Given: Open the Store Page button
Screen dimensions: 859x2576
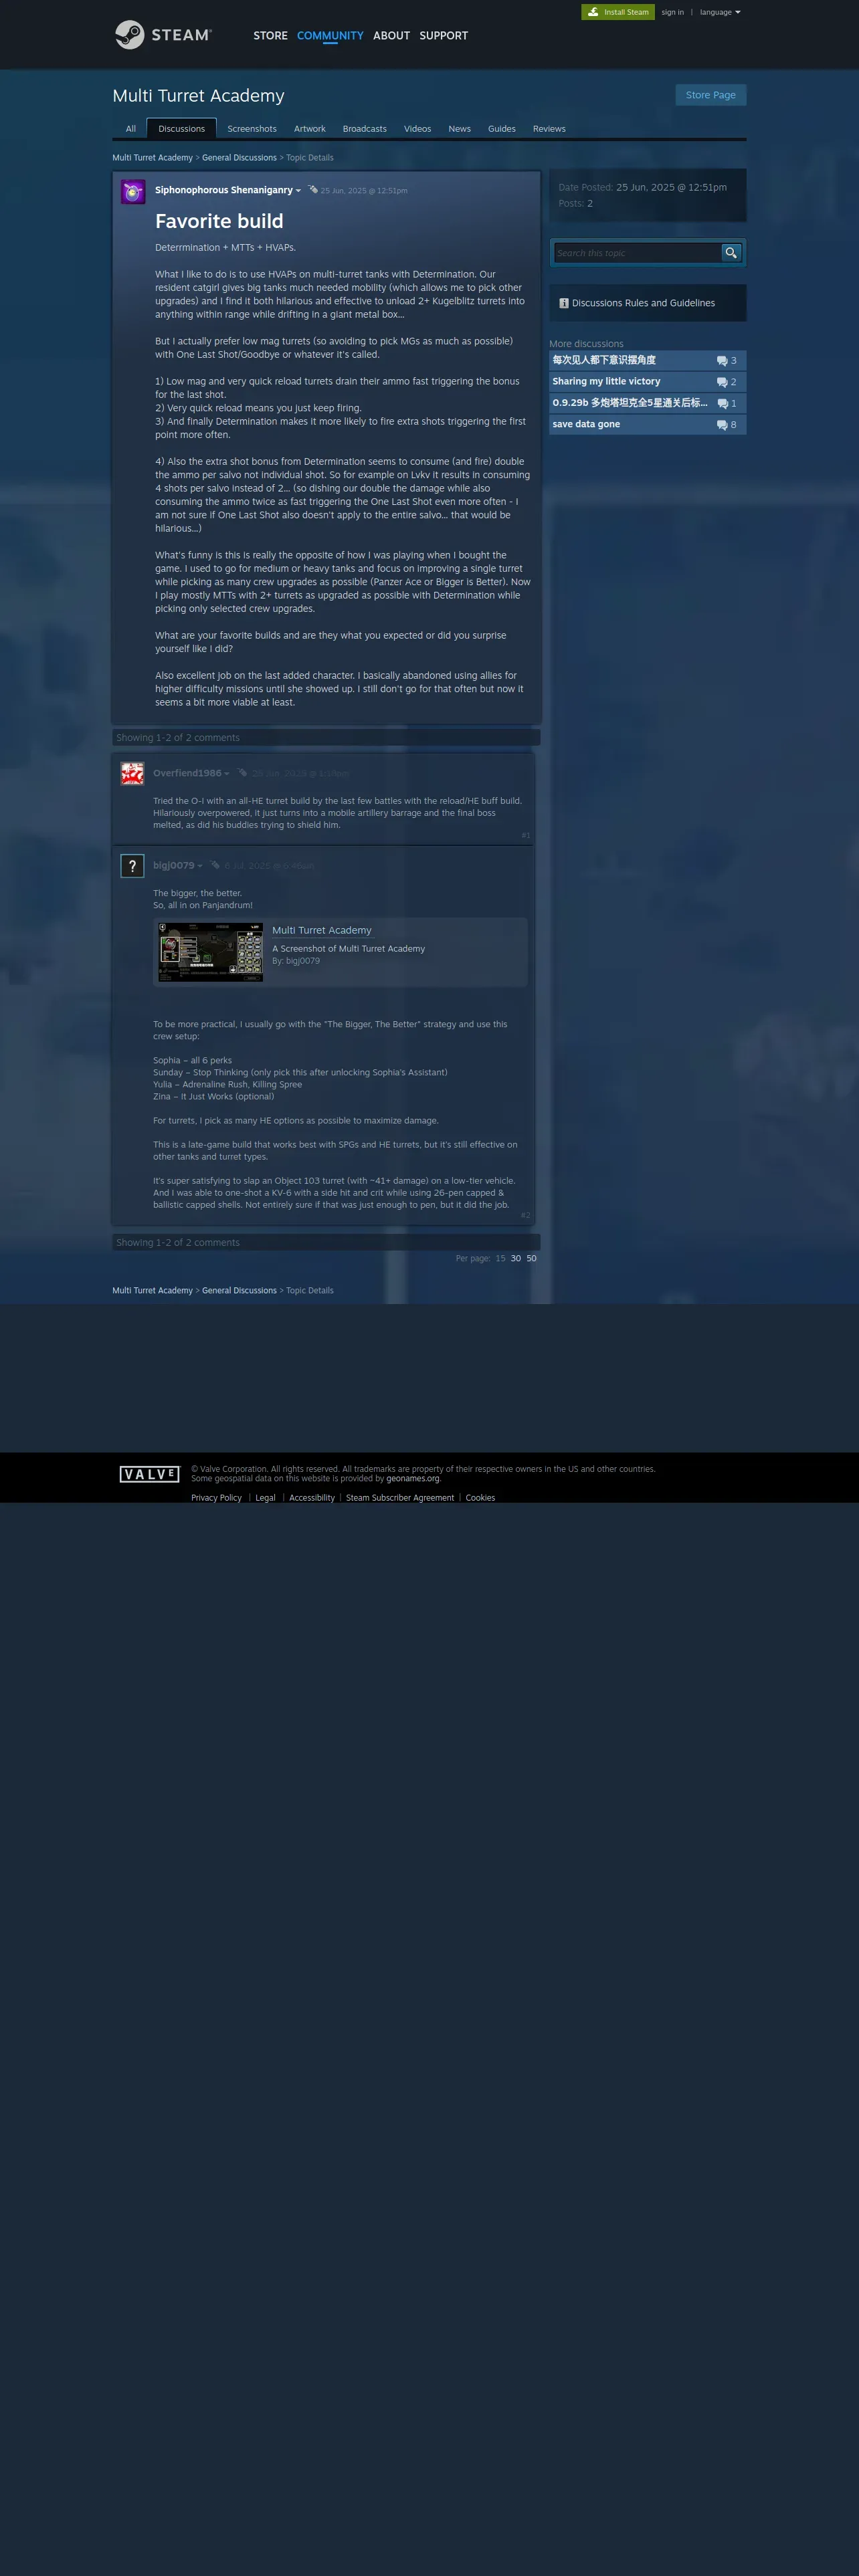Looking at the screenshot, I should pyautogui.click(x=711, y=95).
